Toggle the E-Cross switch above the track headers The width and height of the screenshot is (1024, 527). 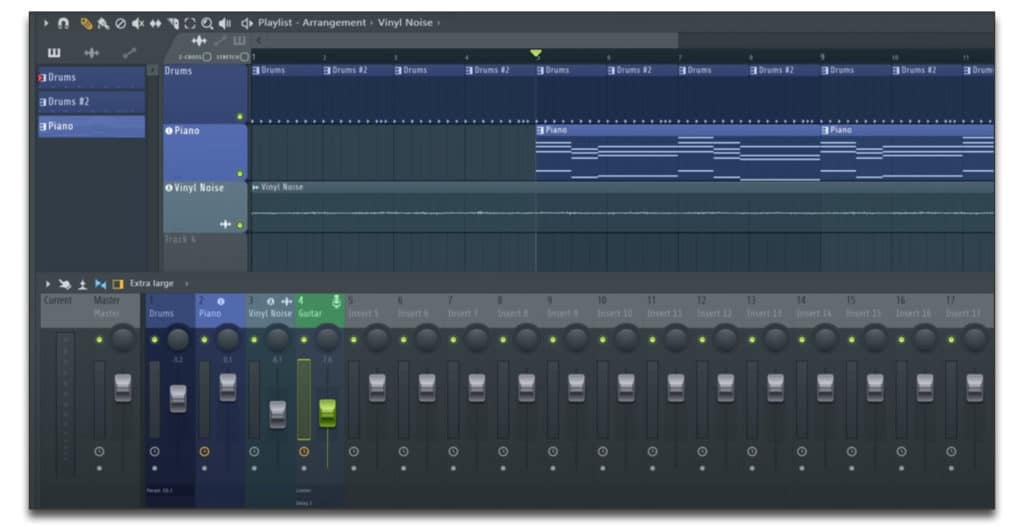click(x=206, y=57)
